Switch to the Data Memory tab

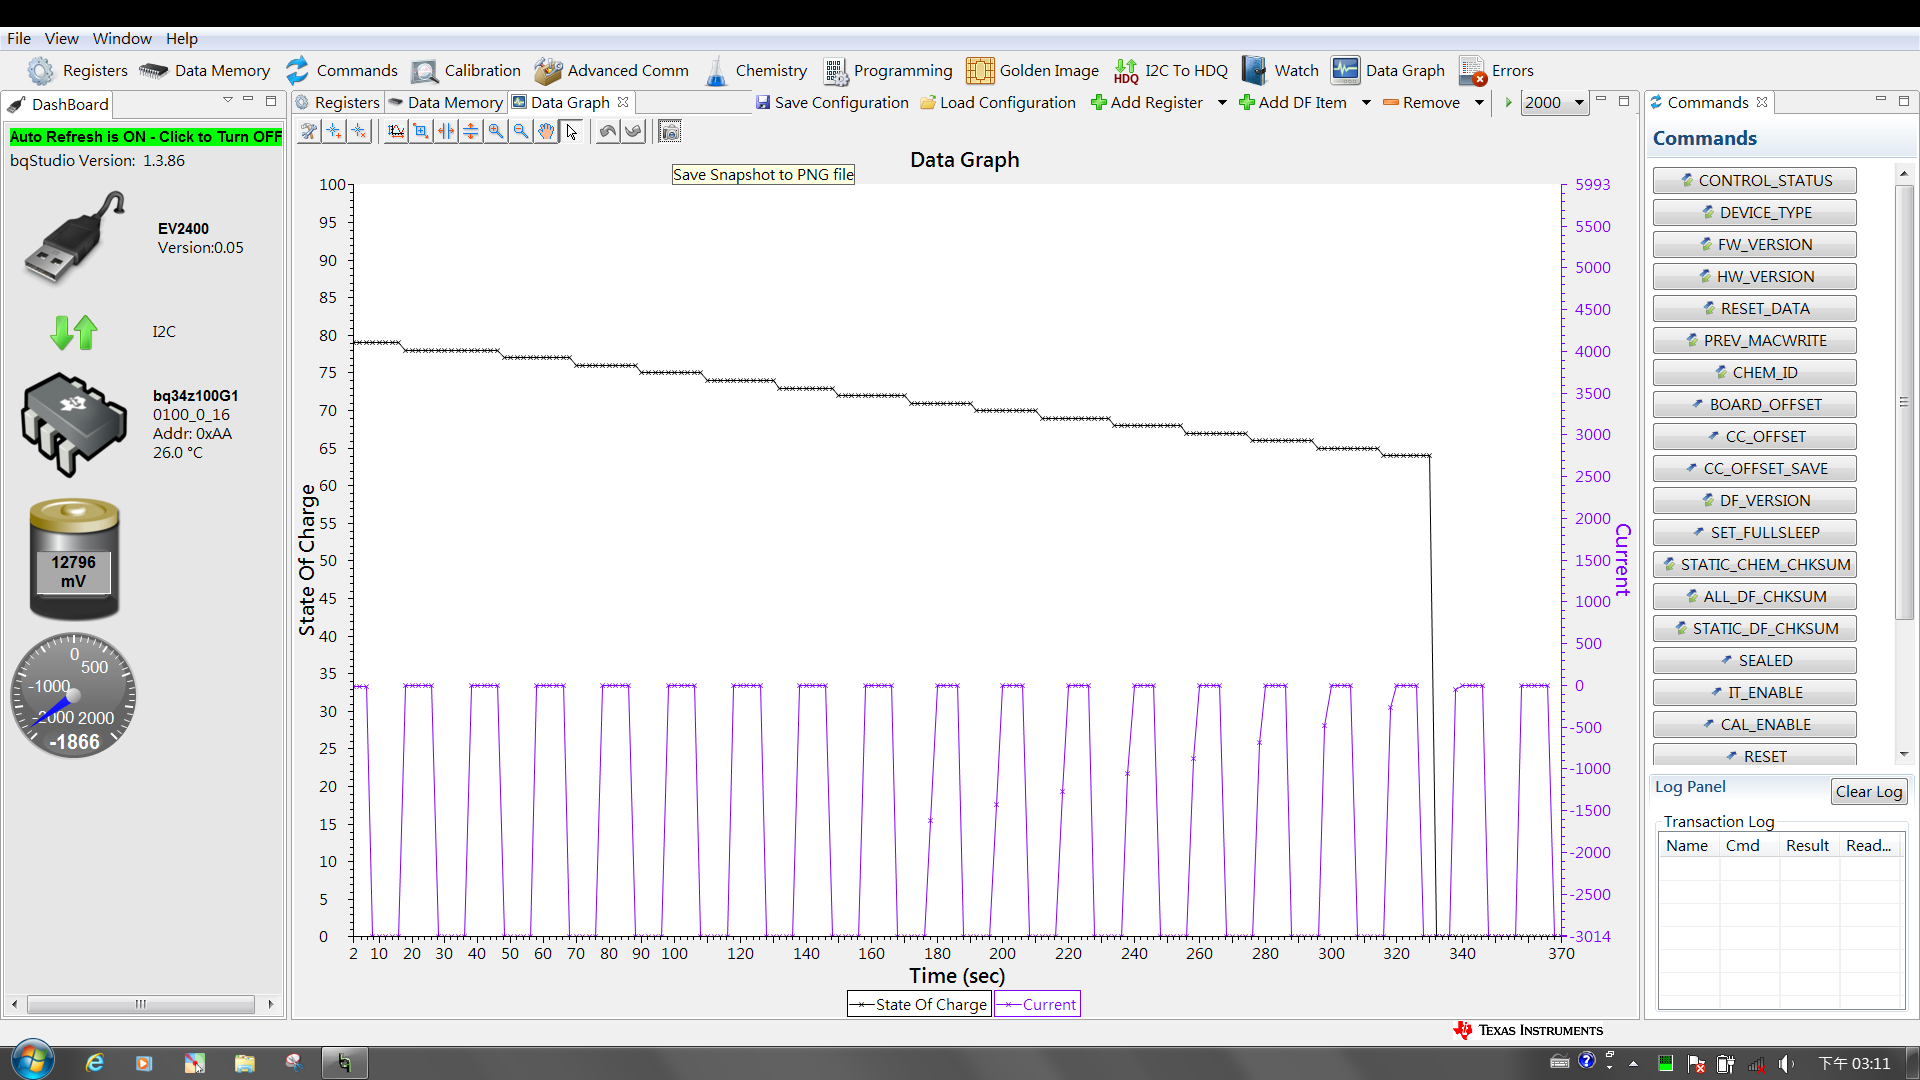tap(446, 103)
